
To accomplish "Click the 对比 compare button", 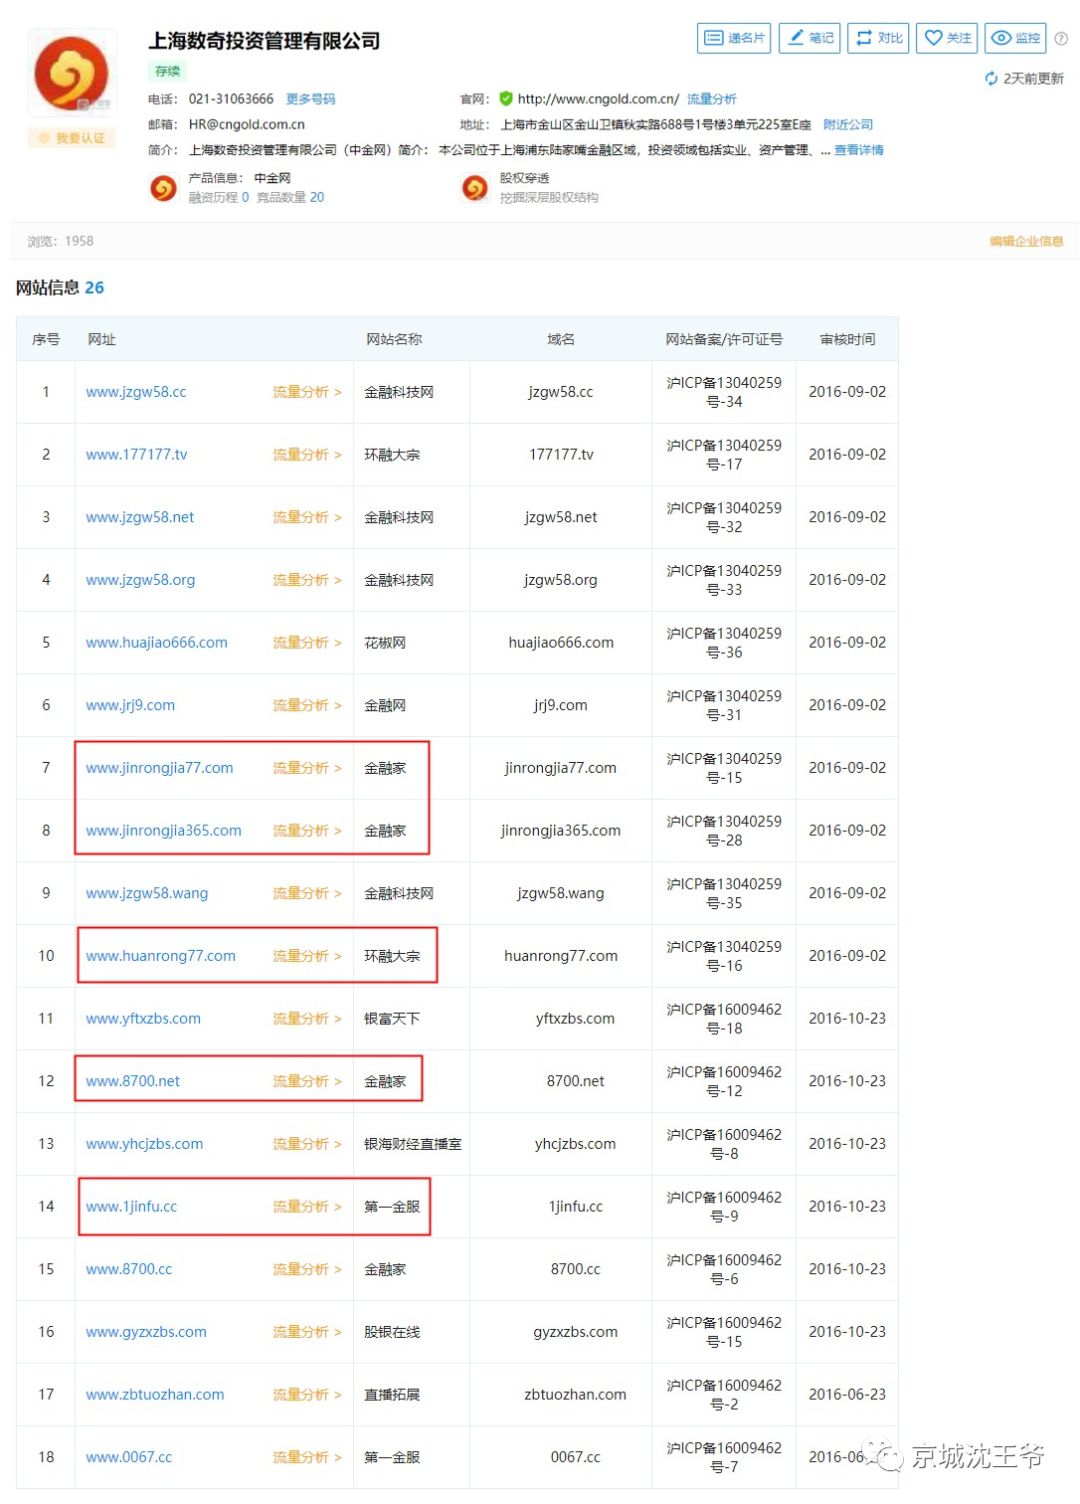I will (x=878, y=38).
